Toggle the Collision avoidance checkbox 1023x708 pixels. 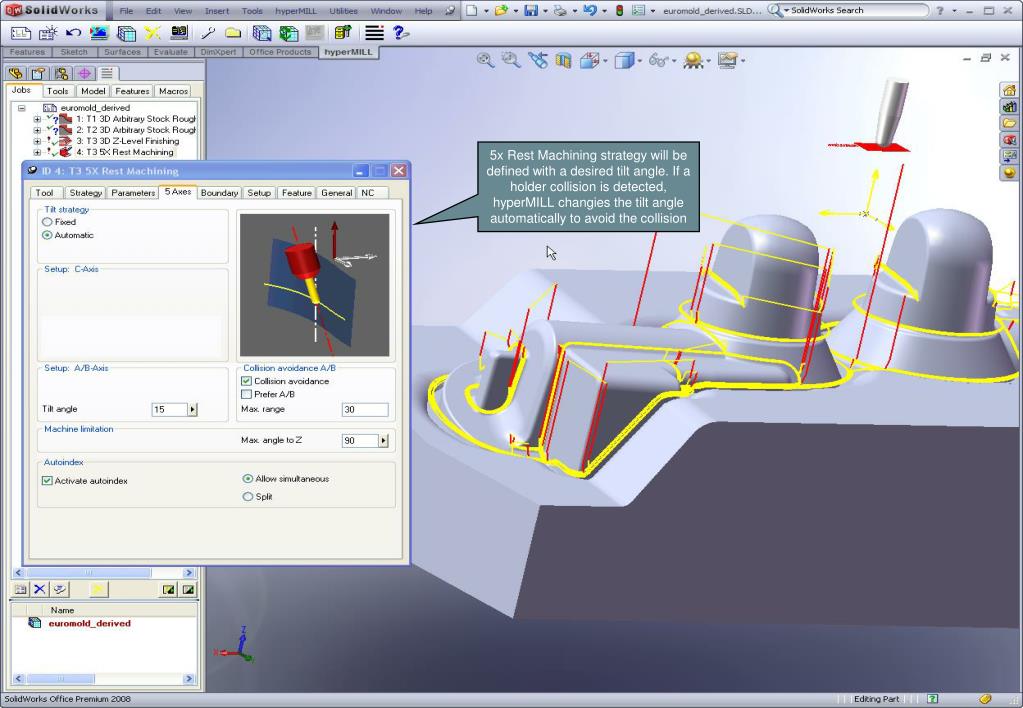(247, 381)
